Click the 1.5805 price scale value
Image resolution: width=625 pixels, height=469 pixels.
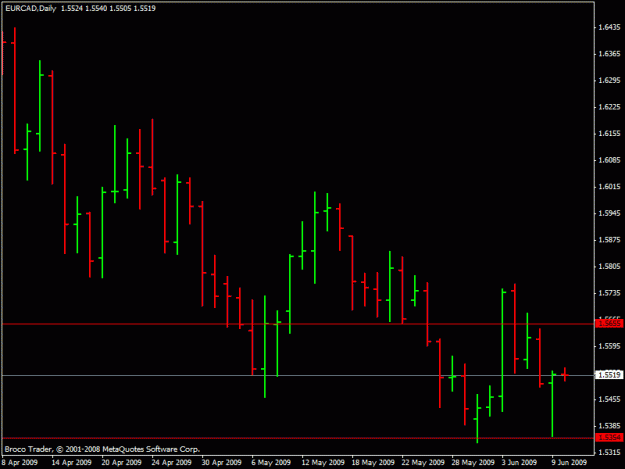609,266
